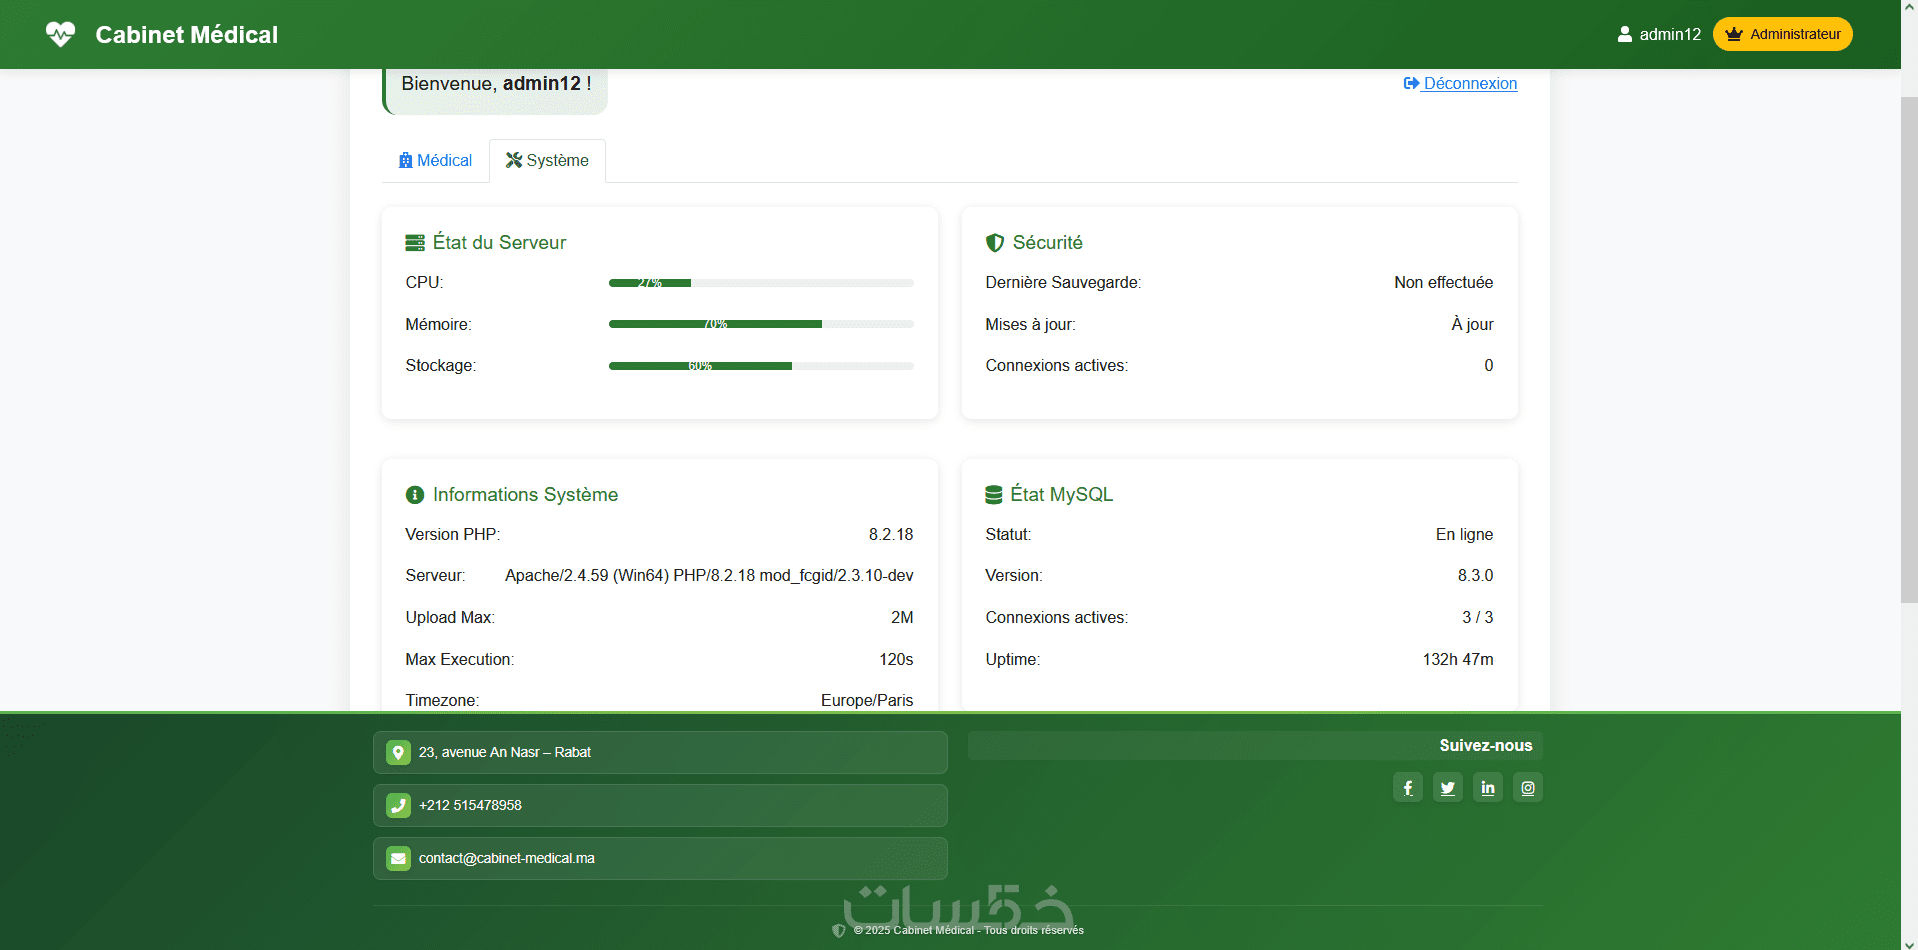Click the À jour update status

point(1472,324)
